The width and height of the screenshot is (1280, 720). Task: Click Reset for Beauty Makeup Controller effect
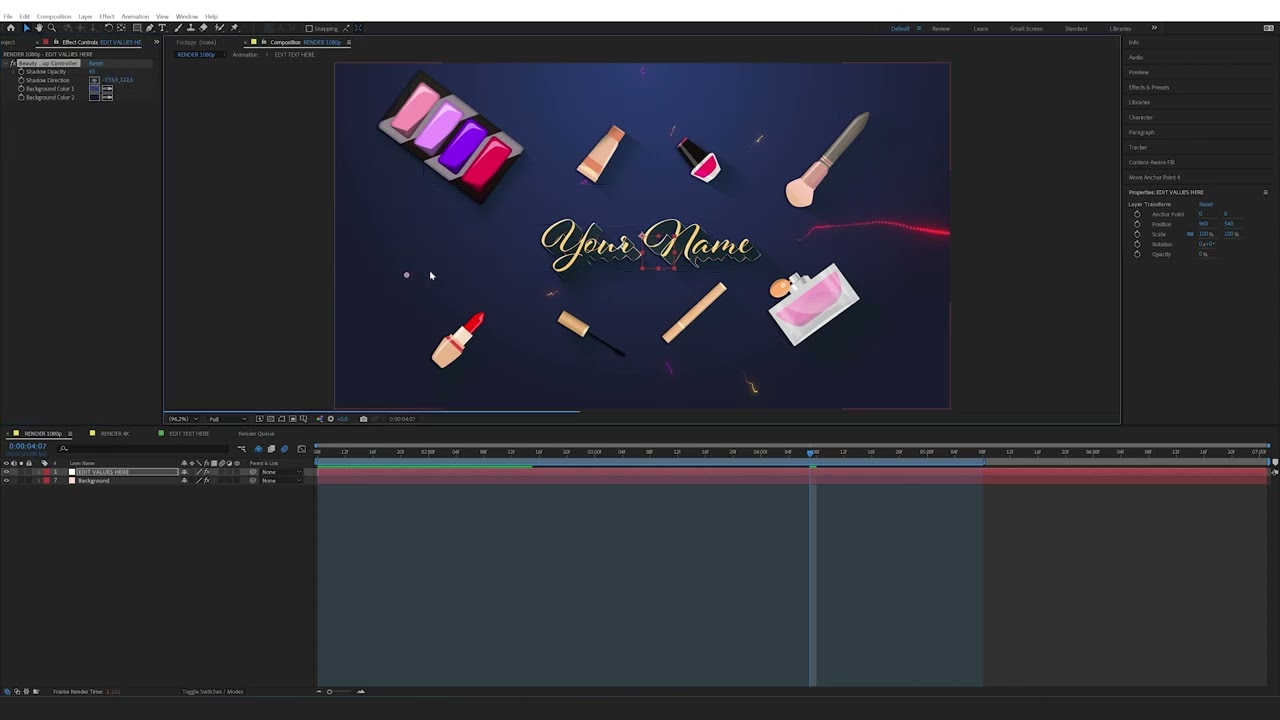click(96, 63)
